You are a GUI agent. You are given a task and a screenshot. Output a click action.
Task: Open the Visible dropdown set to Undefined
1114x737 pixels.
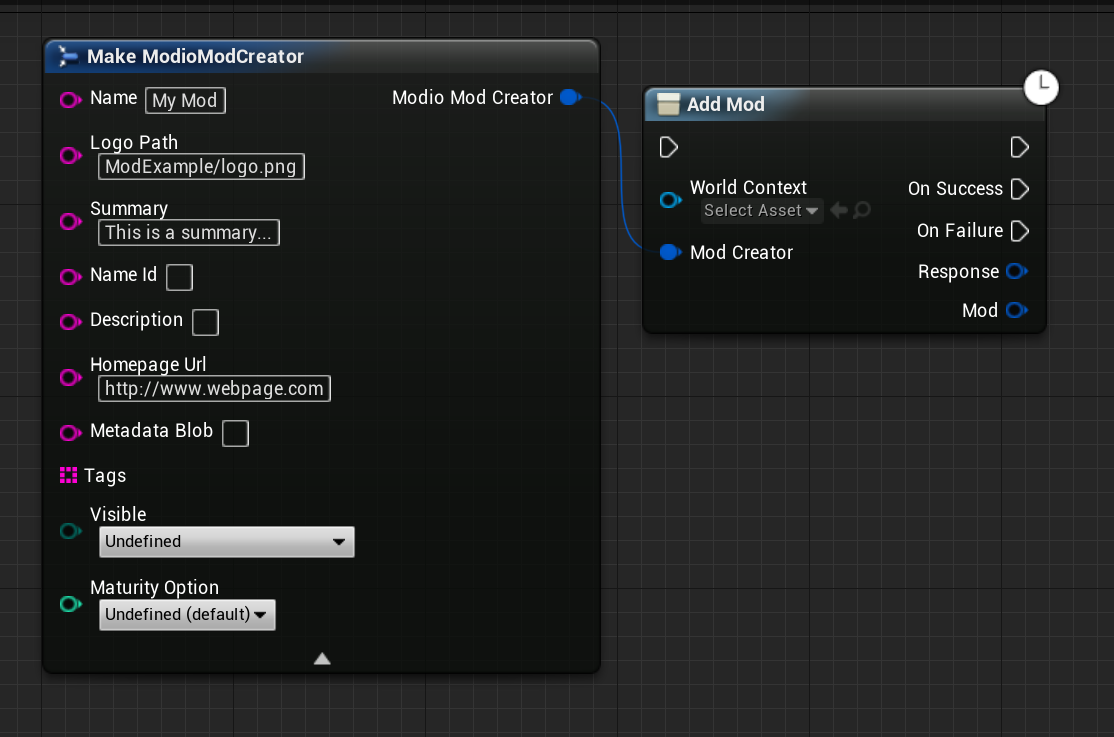tap(227, 542)
